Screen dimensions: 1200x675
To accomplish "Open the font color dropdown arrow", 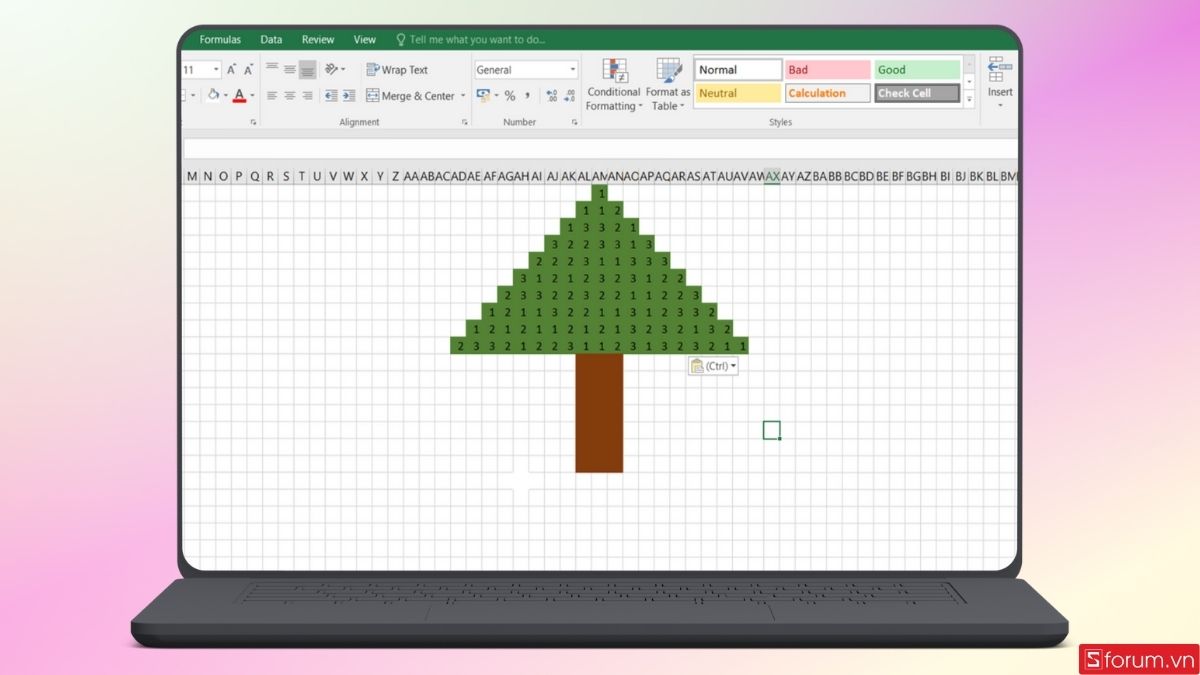I will coord(252,96).
